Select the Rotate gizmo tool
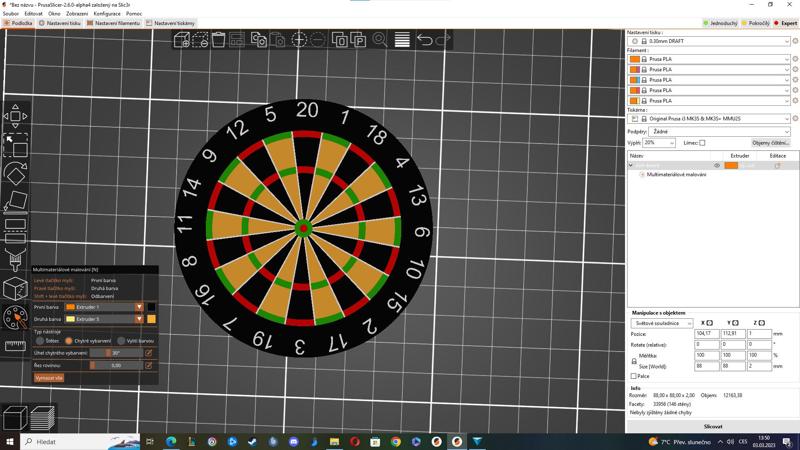This screenshot has width=800, height=450. (15, 173)
